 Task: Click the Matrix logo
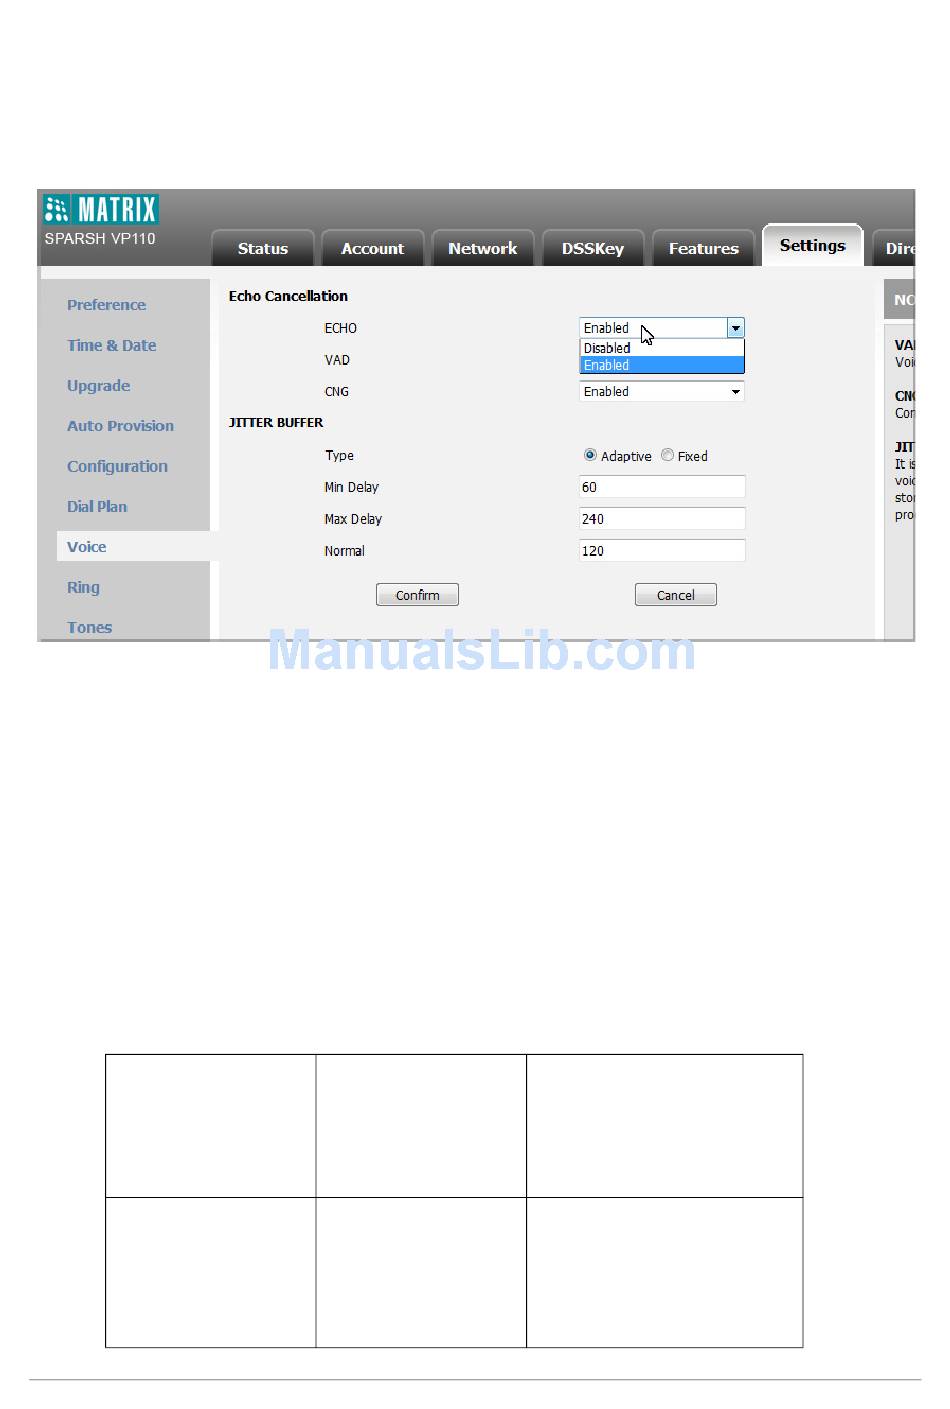pos(101,209)
